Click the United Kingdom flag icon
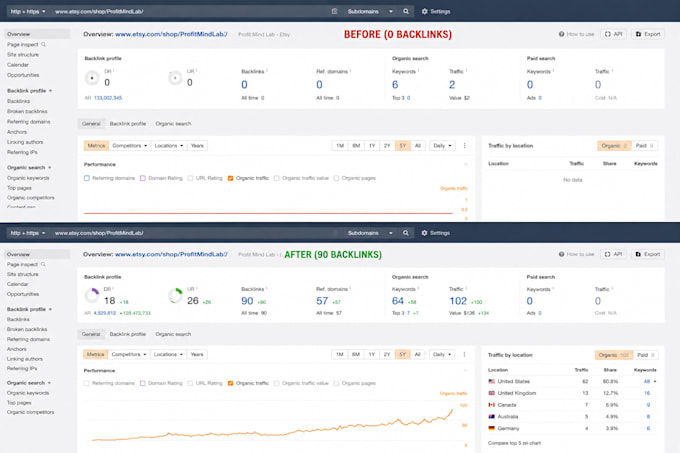Viewport: 680px width, 453px height. click(x=491, y=393)
